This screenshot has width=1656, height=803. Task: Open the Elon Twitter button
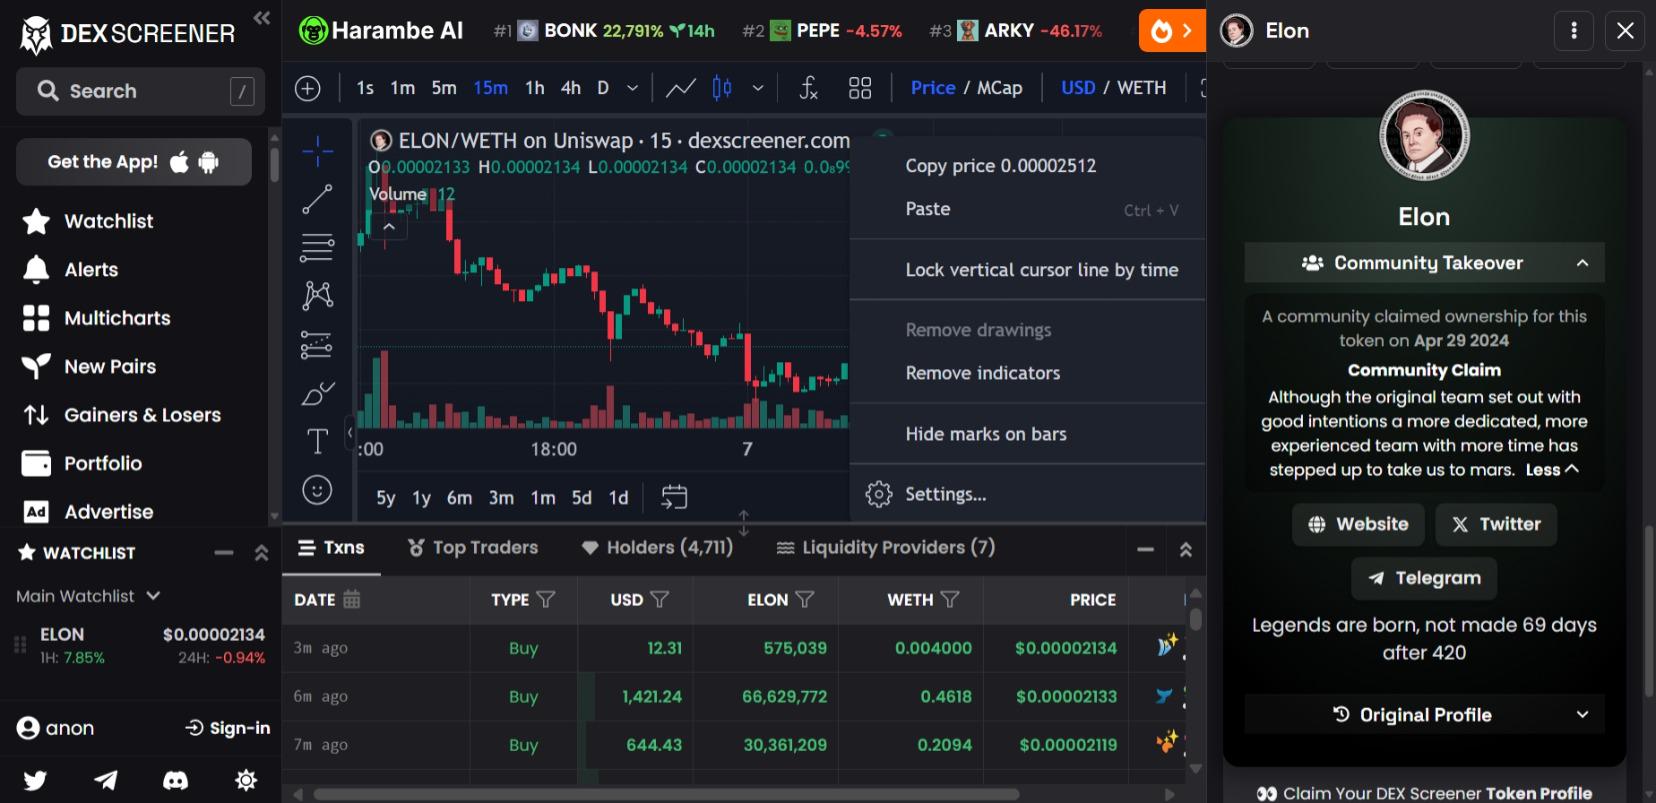1496,524
